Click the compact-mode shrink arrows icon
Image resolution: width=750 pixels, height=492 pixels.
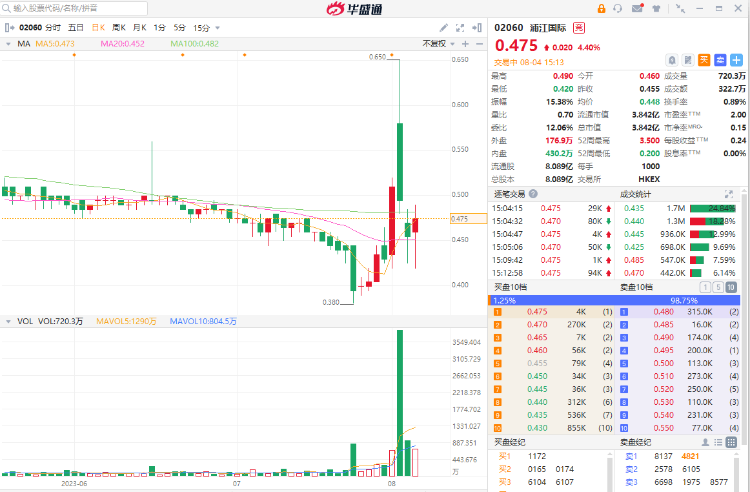[x=680, y=8]
